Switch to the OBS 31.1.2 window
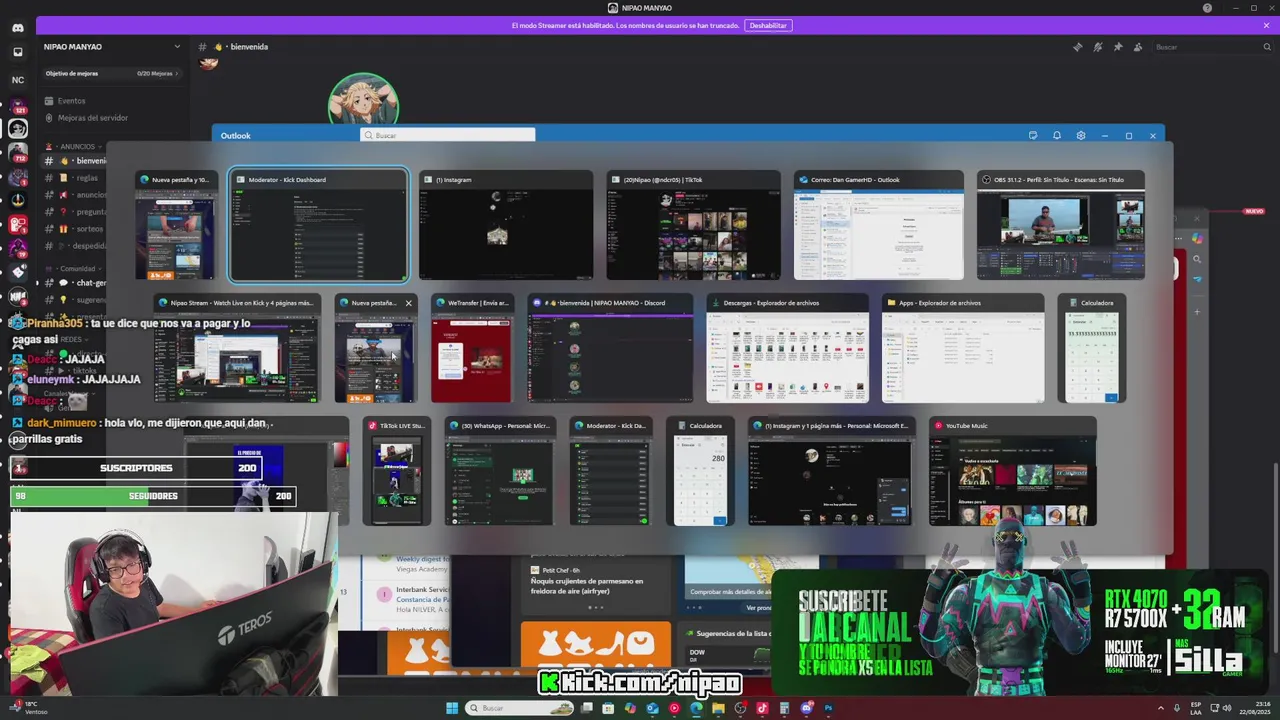The height and width of the screenshot is (720, 1280). click(1060, 225)
